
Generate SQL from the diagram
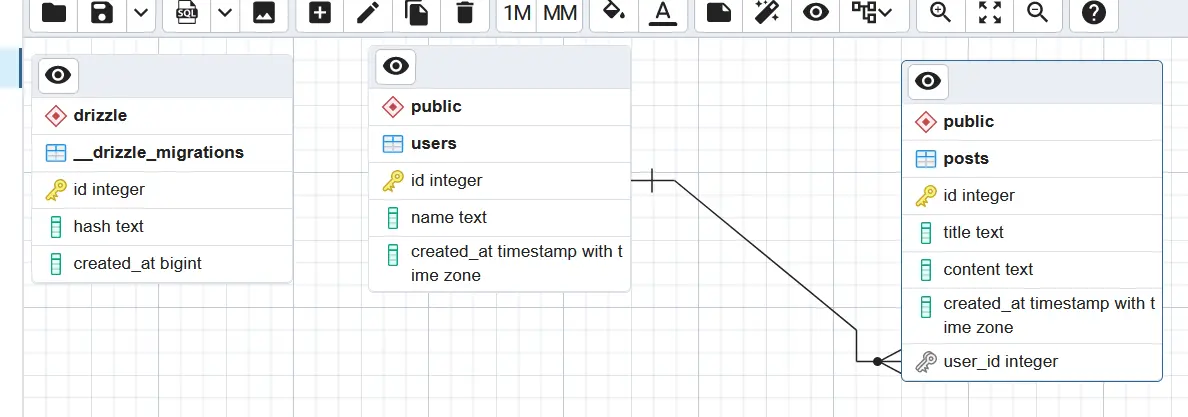pyautogui.click(x=186, y=13)
